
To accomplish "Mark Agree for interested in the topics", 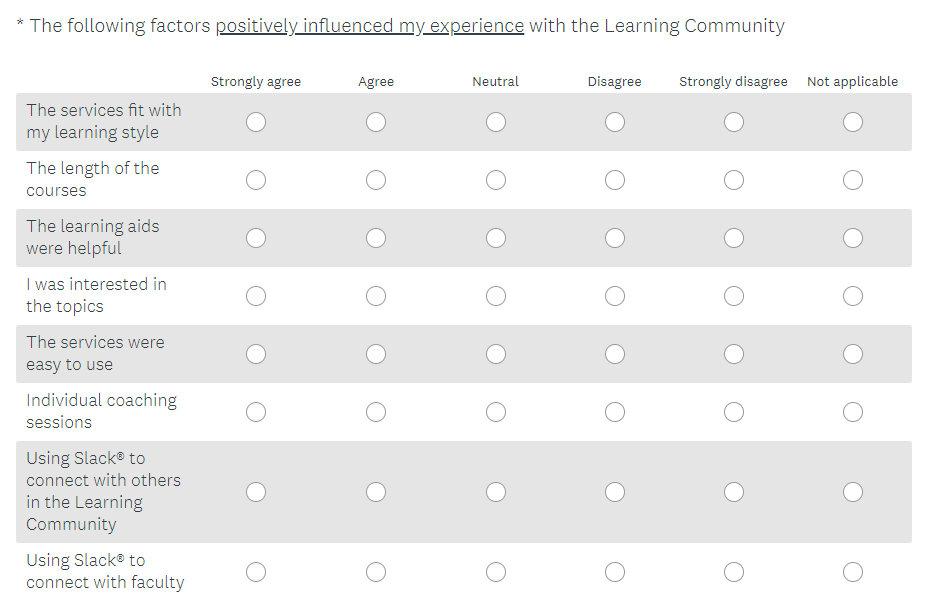I will point(376,296).
